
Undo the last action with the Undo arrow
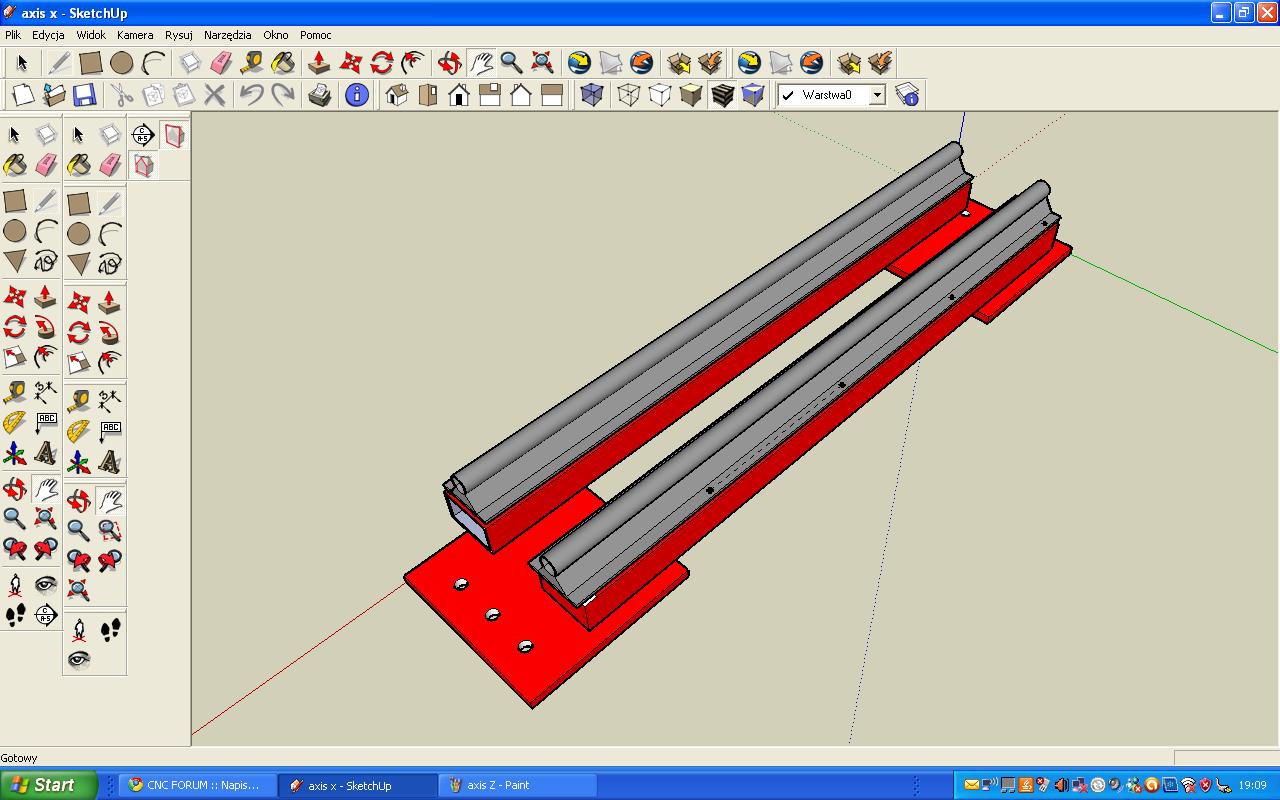[252, 95]
